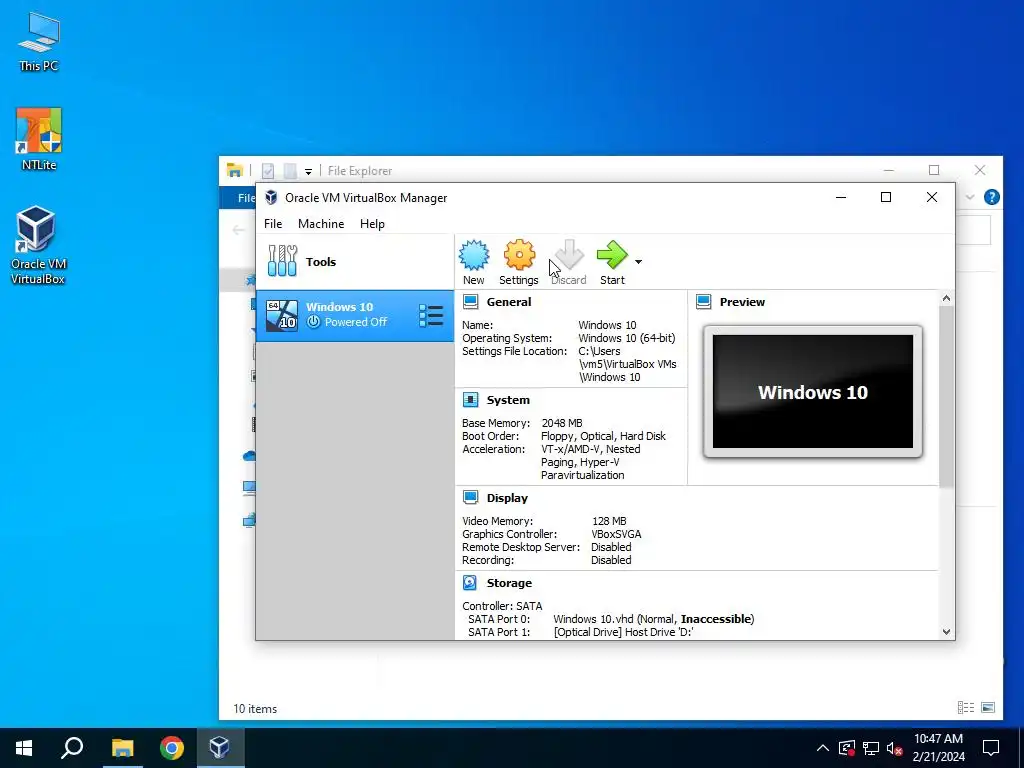
Task: Open the Help menu in VirtualBox
Action: tap(372, 223)
